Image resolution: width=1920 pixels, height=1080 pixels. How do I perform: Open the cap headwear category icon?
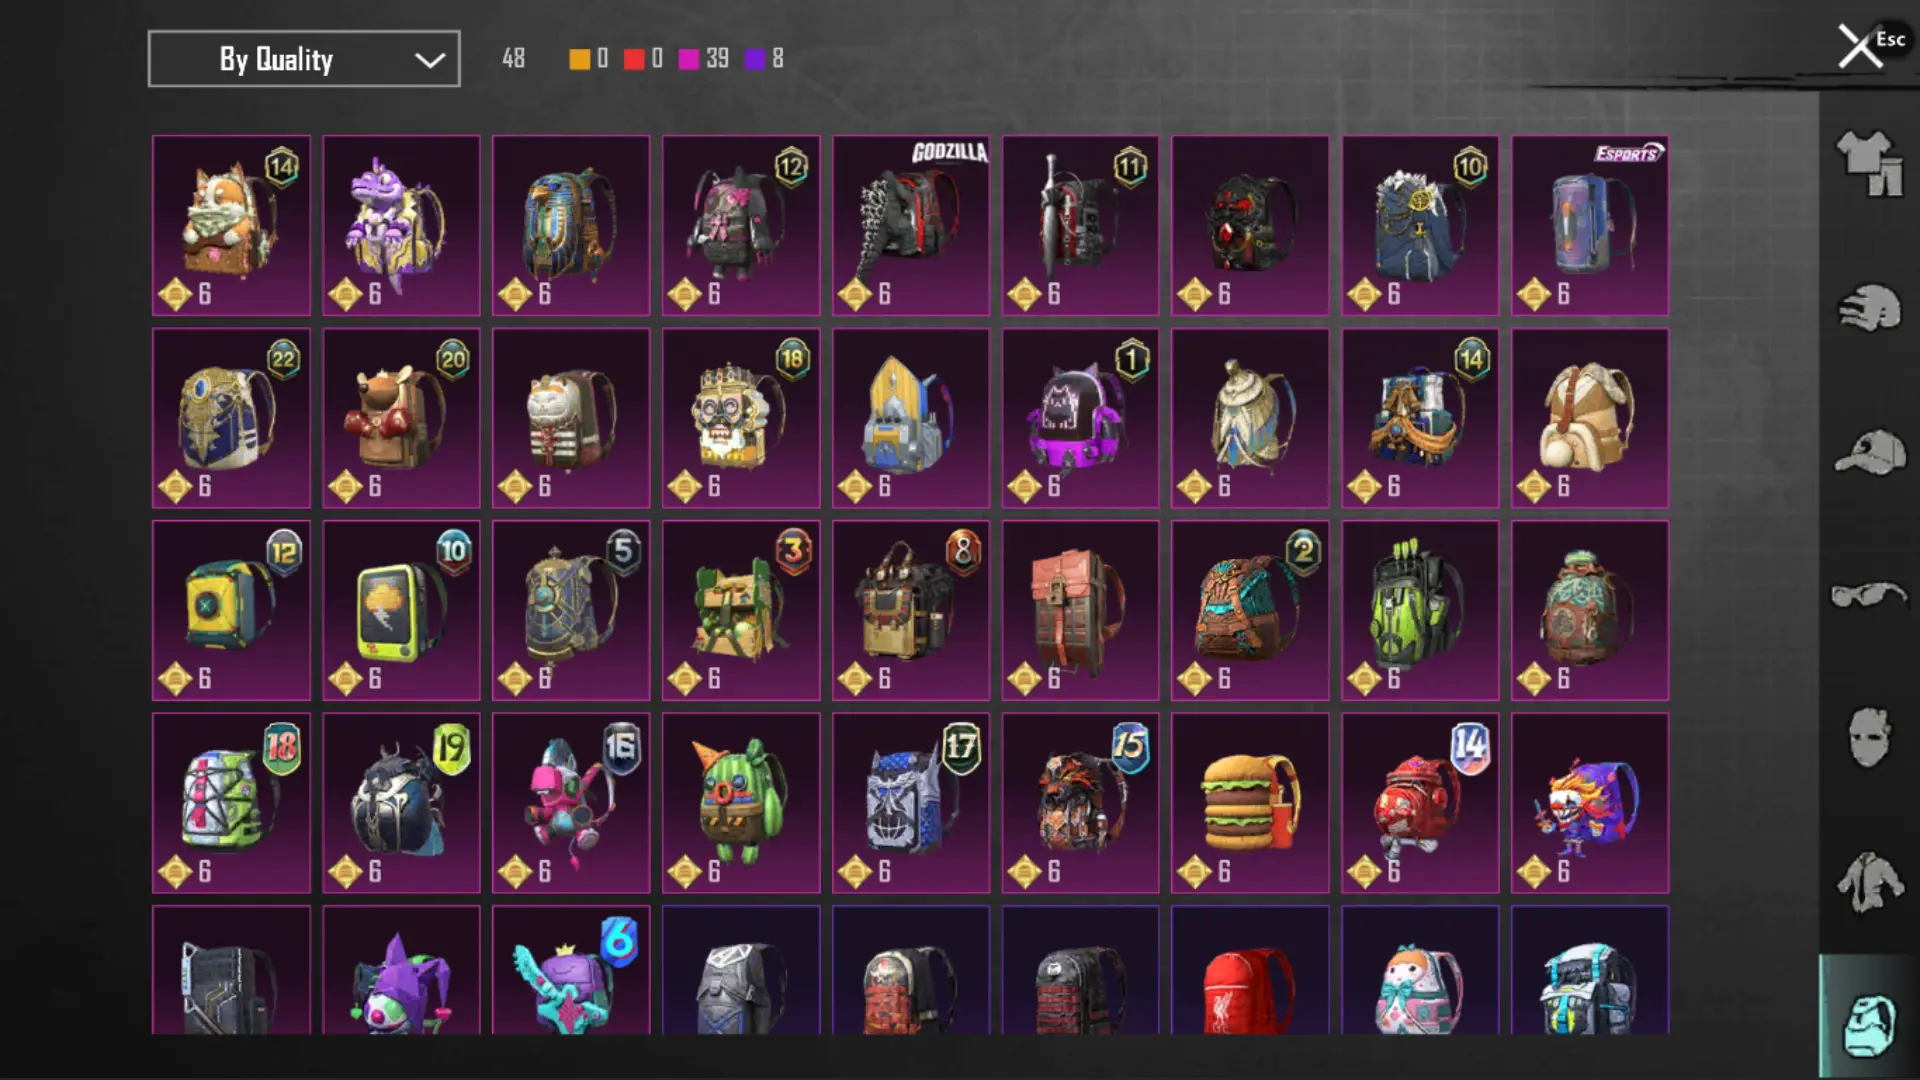pyautogui.click(x=1869, y=452)
